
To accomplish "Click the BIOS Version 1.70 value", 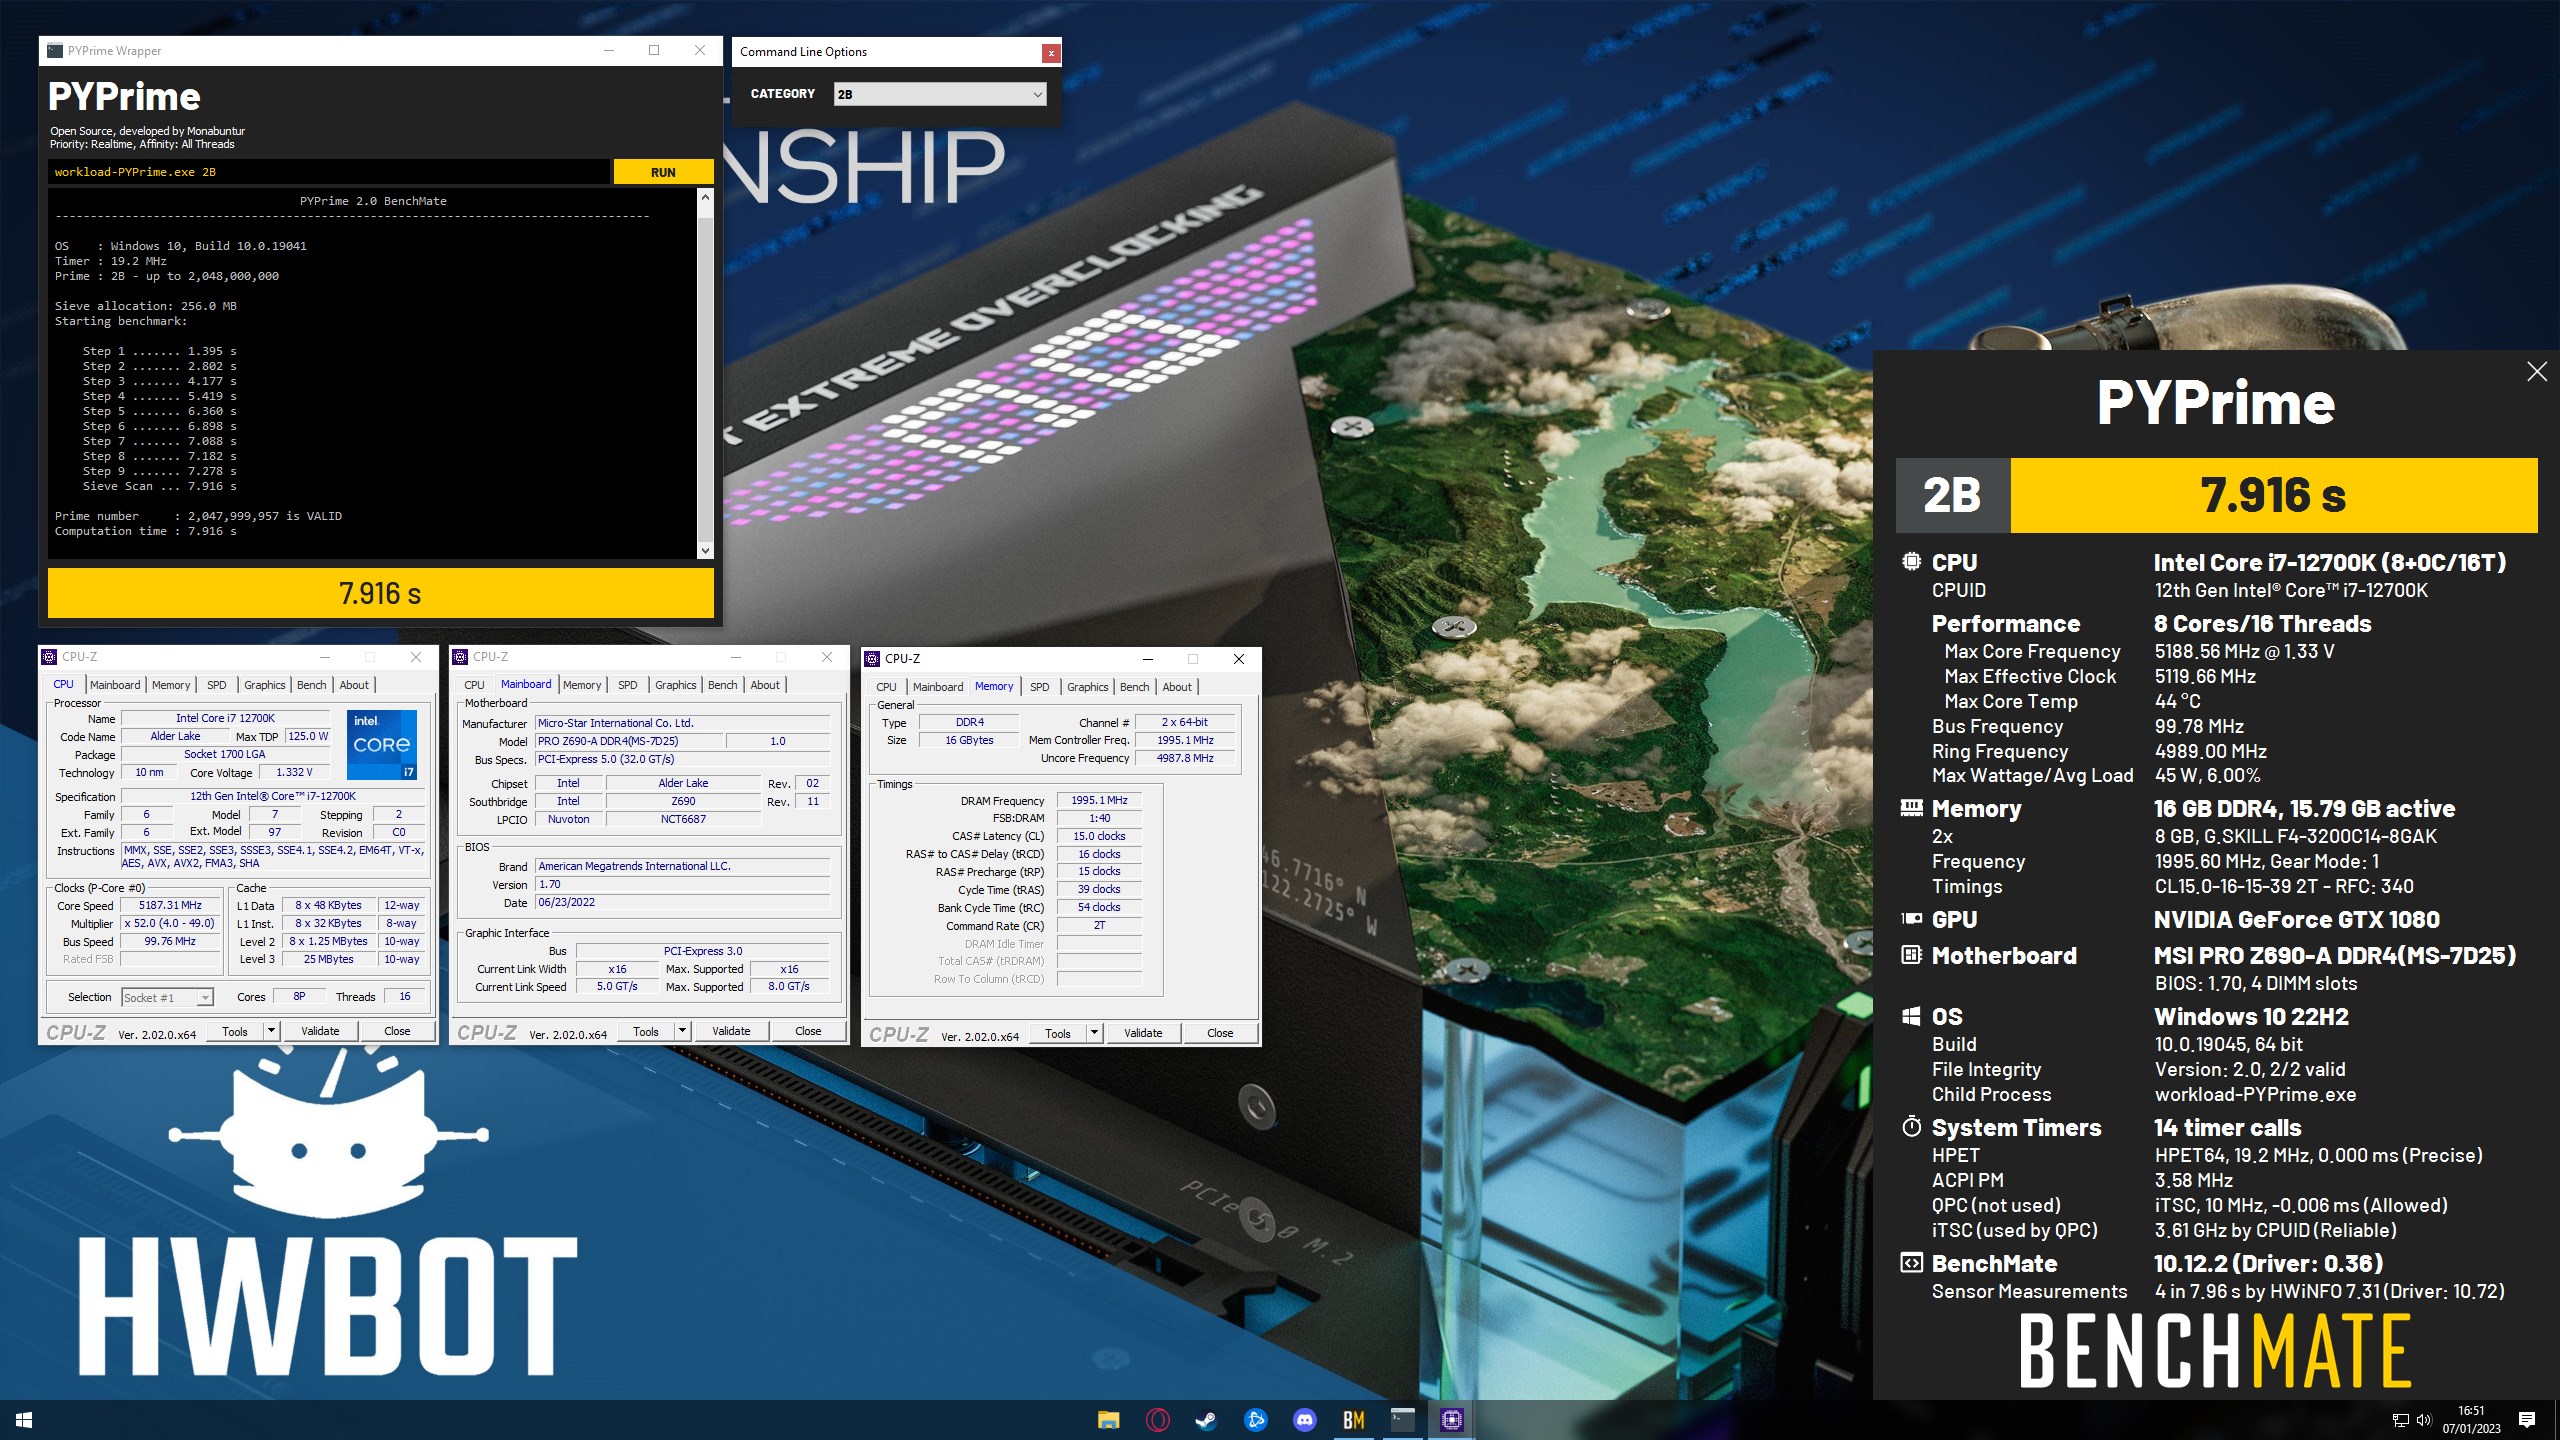I will tap(683, 884).
